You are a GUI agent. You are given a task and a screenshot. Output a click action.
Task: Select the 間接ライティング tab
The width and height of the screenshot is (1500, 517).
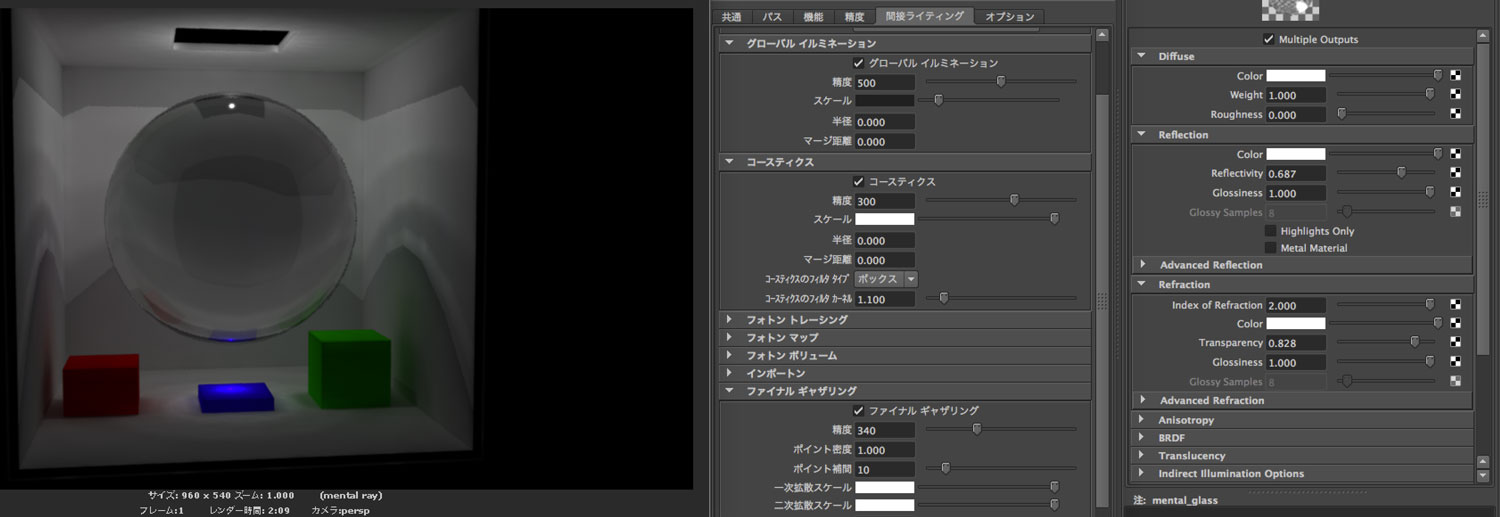pyautogui.click(x=924, y=16)
